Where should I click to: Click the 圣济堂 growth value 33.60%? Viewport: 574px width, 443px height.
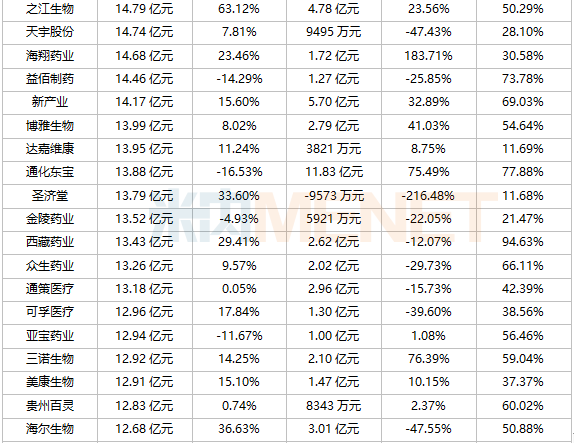point(239,196)
